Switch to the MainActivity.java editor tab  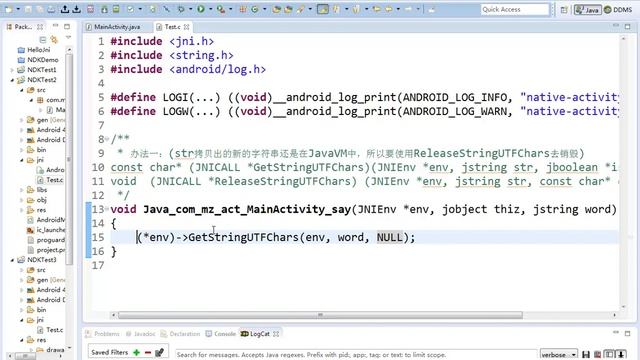pos(113,27)
